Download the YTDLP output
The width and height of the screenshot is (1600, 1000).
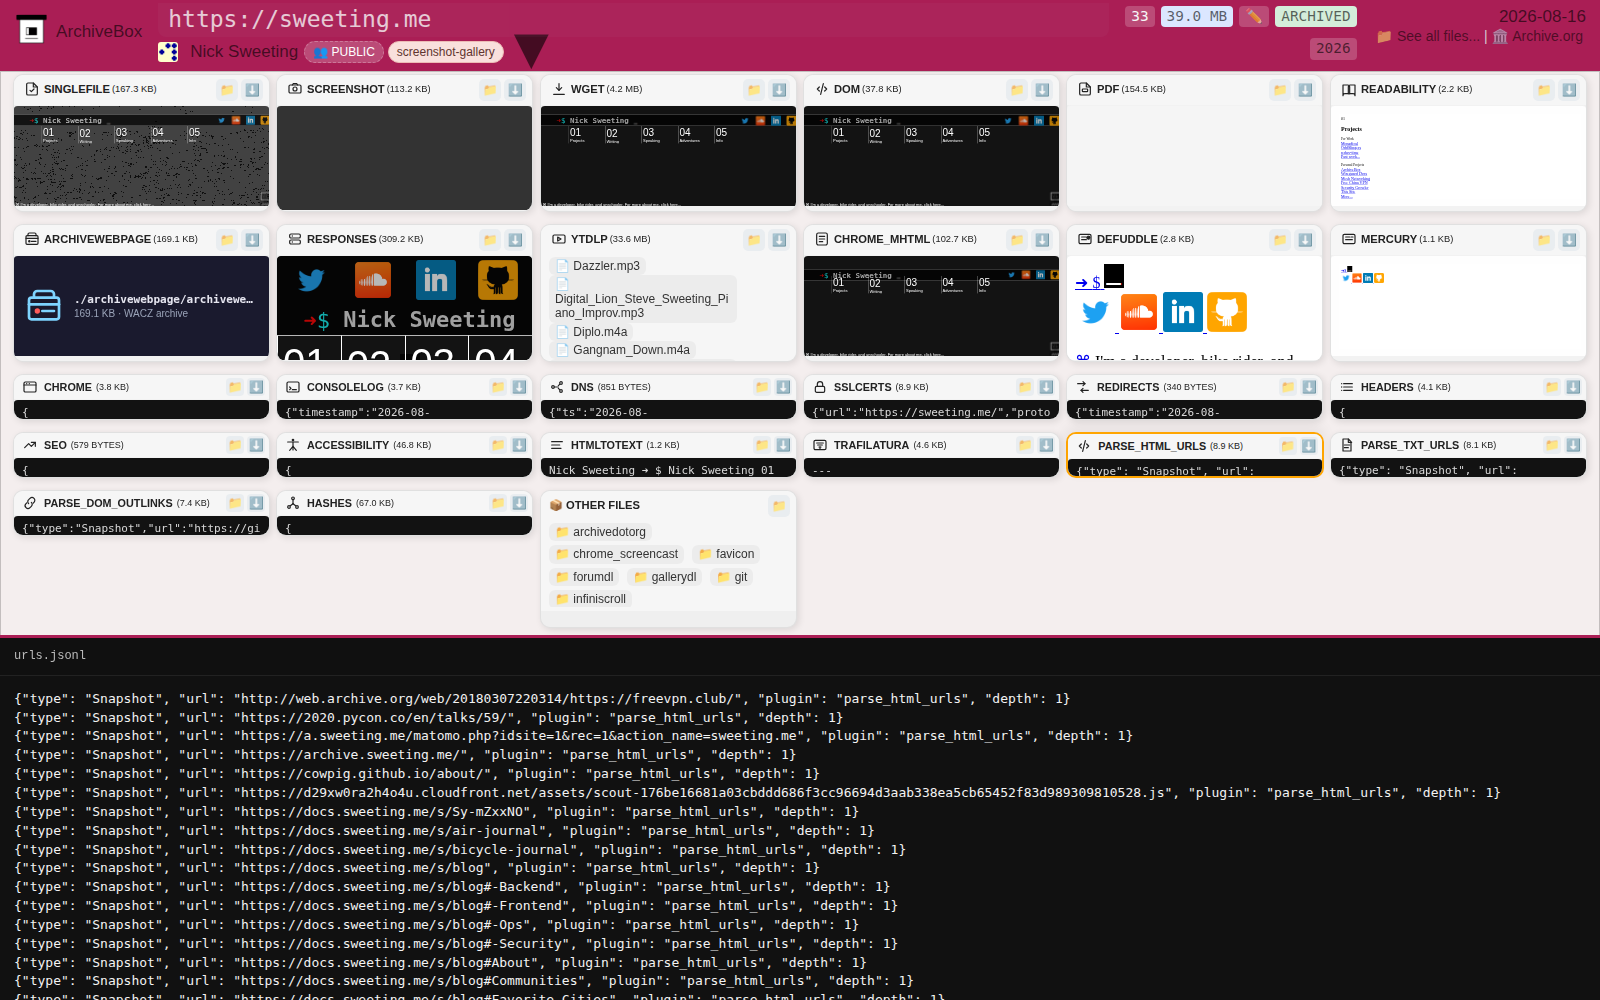click(779, 240)
